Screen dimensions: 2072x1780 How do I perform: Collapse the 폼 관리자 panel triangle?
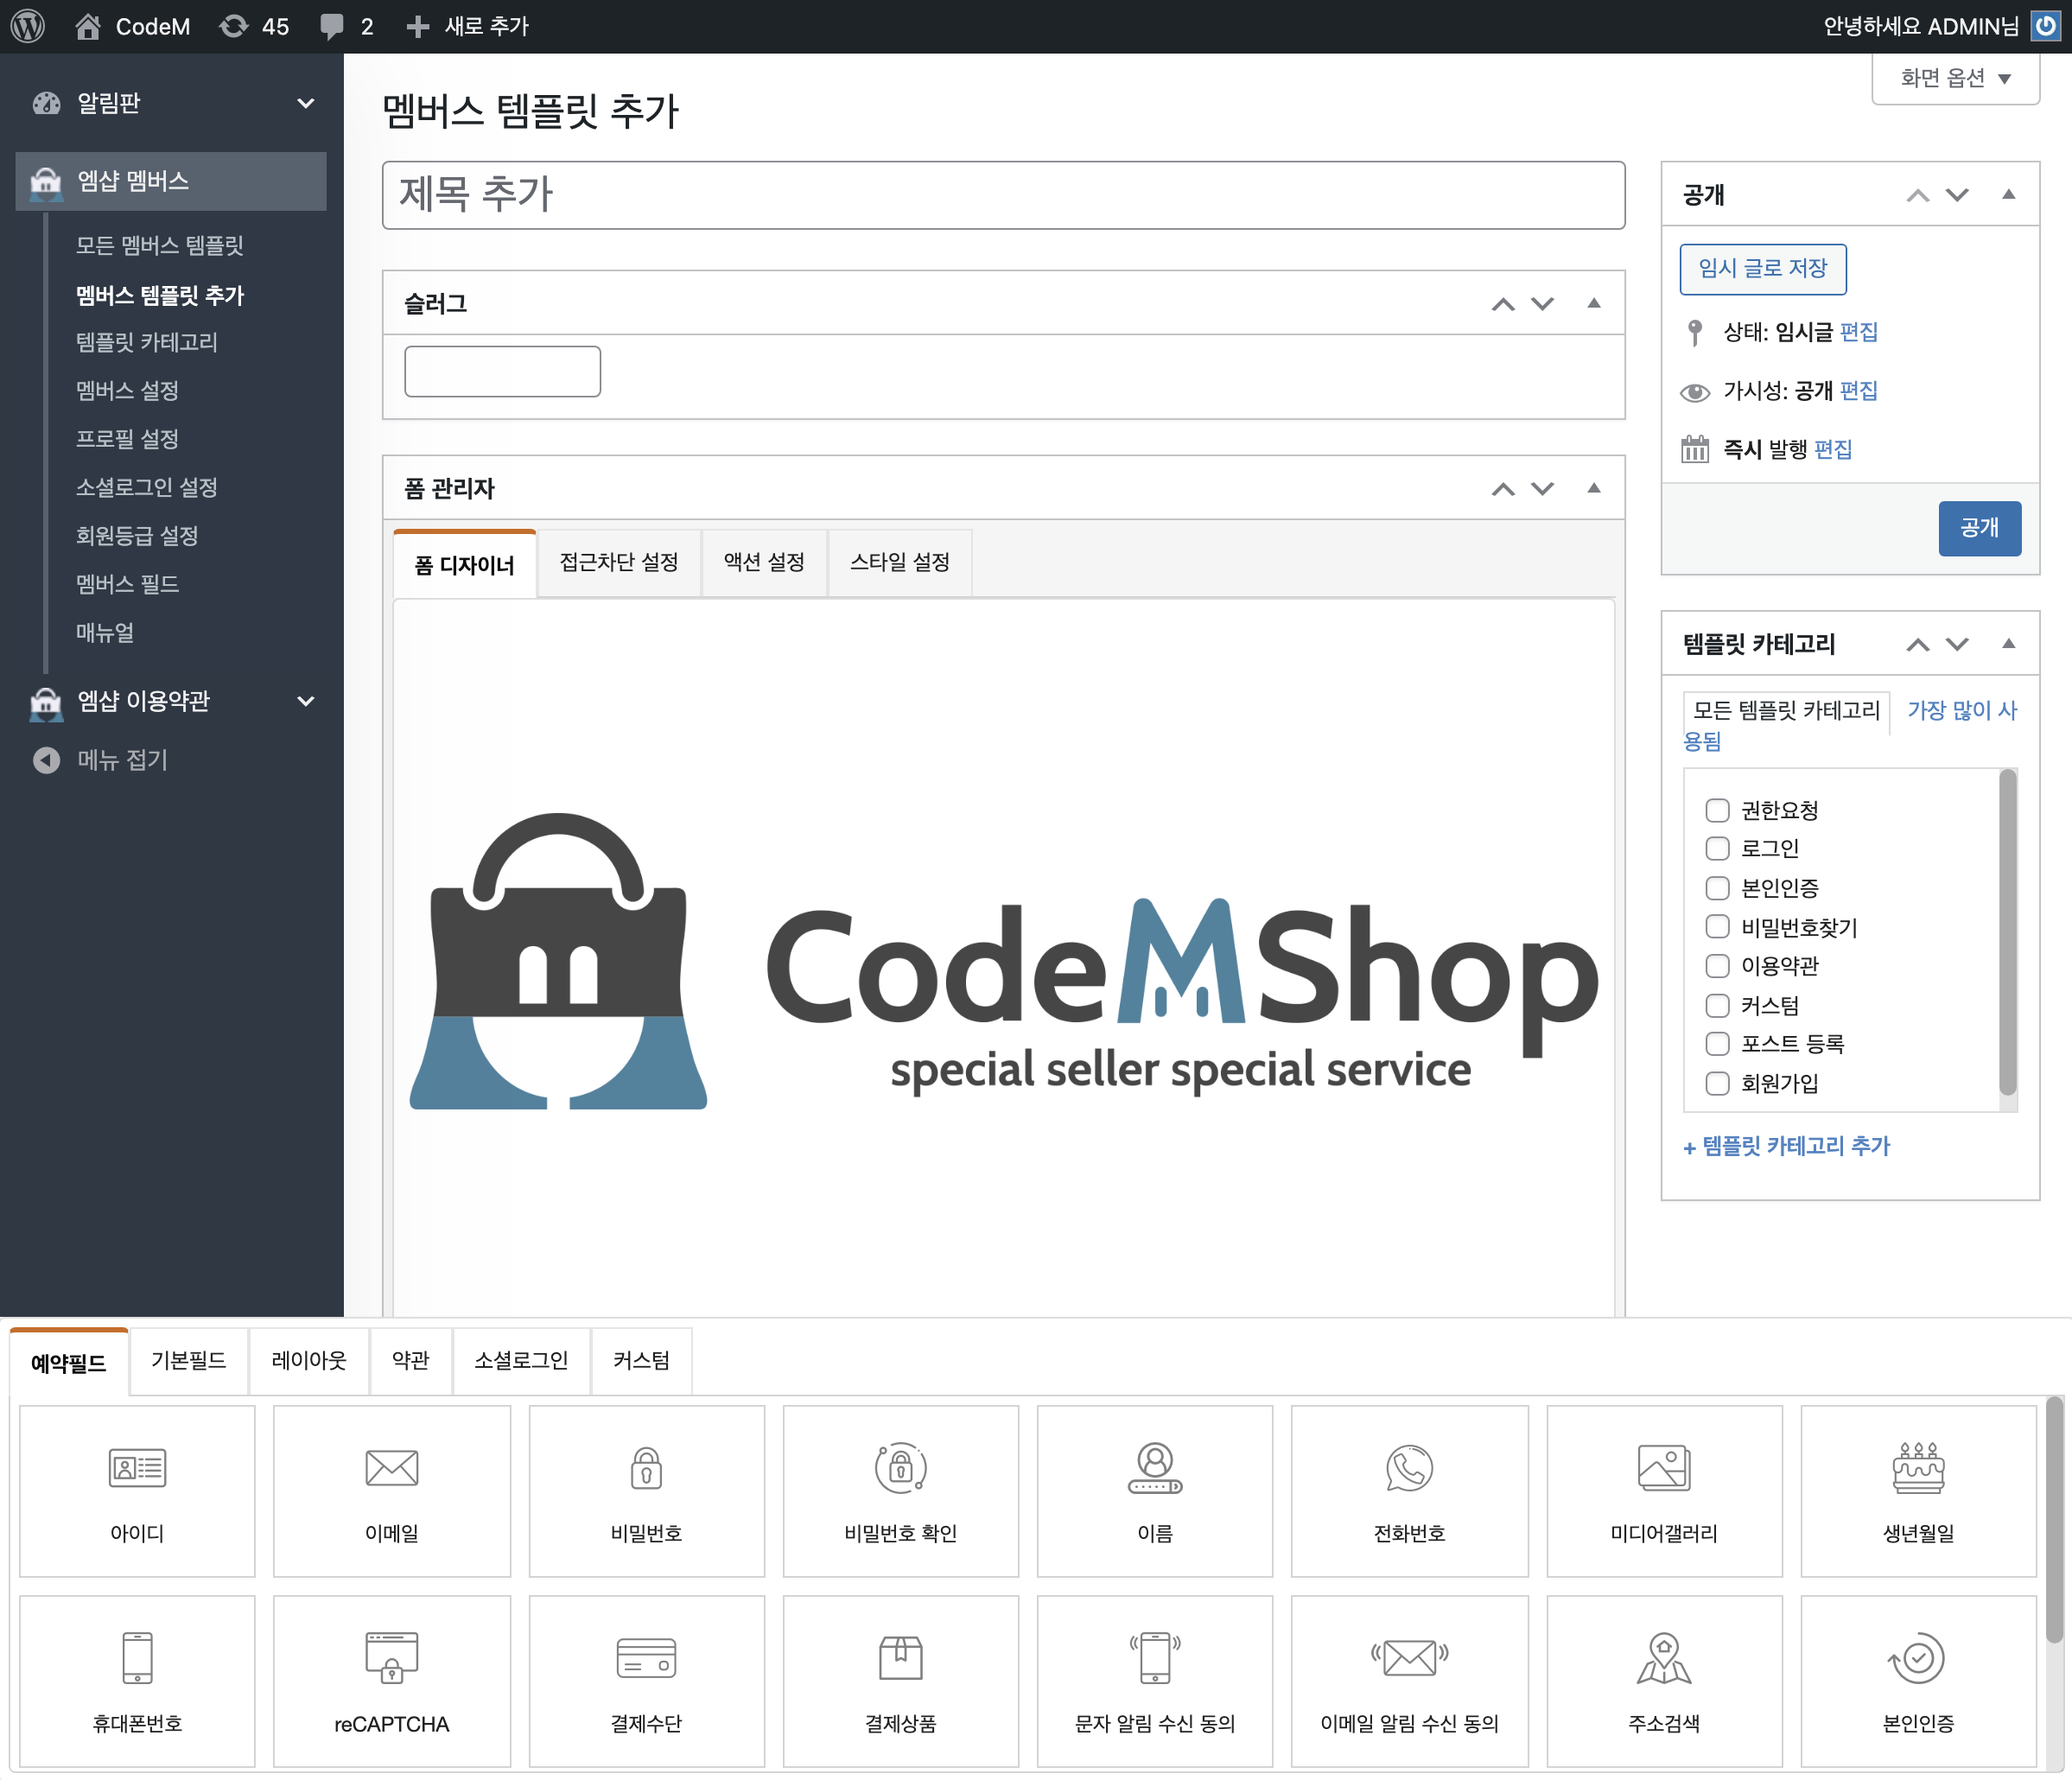(1594, 488)
